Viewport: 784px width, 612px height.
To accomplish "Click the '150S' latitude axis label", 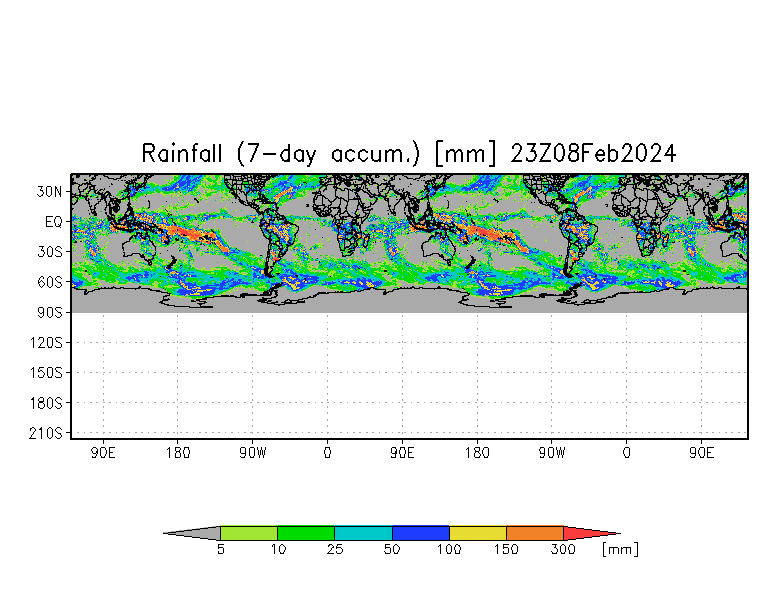I will pos(46,373).
